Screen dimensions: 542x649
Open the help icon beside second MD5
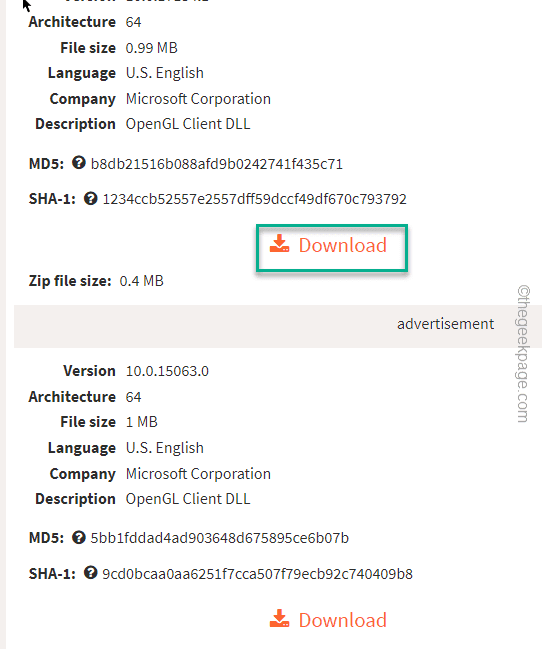tap(79, 537)
